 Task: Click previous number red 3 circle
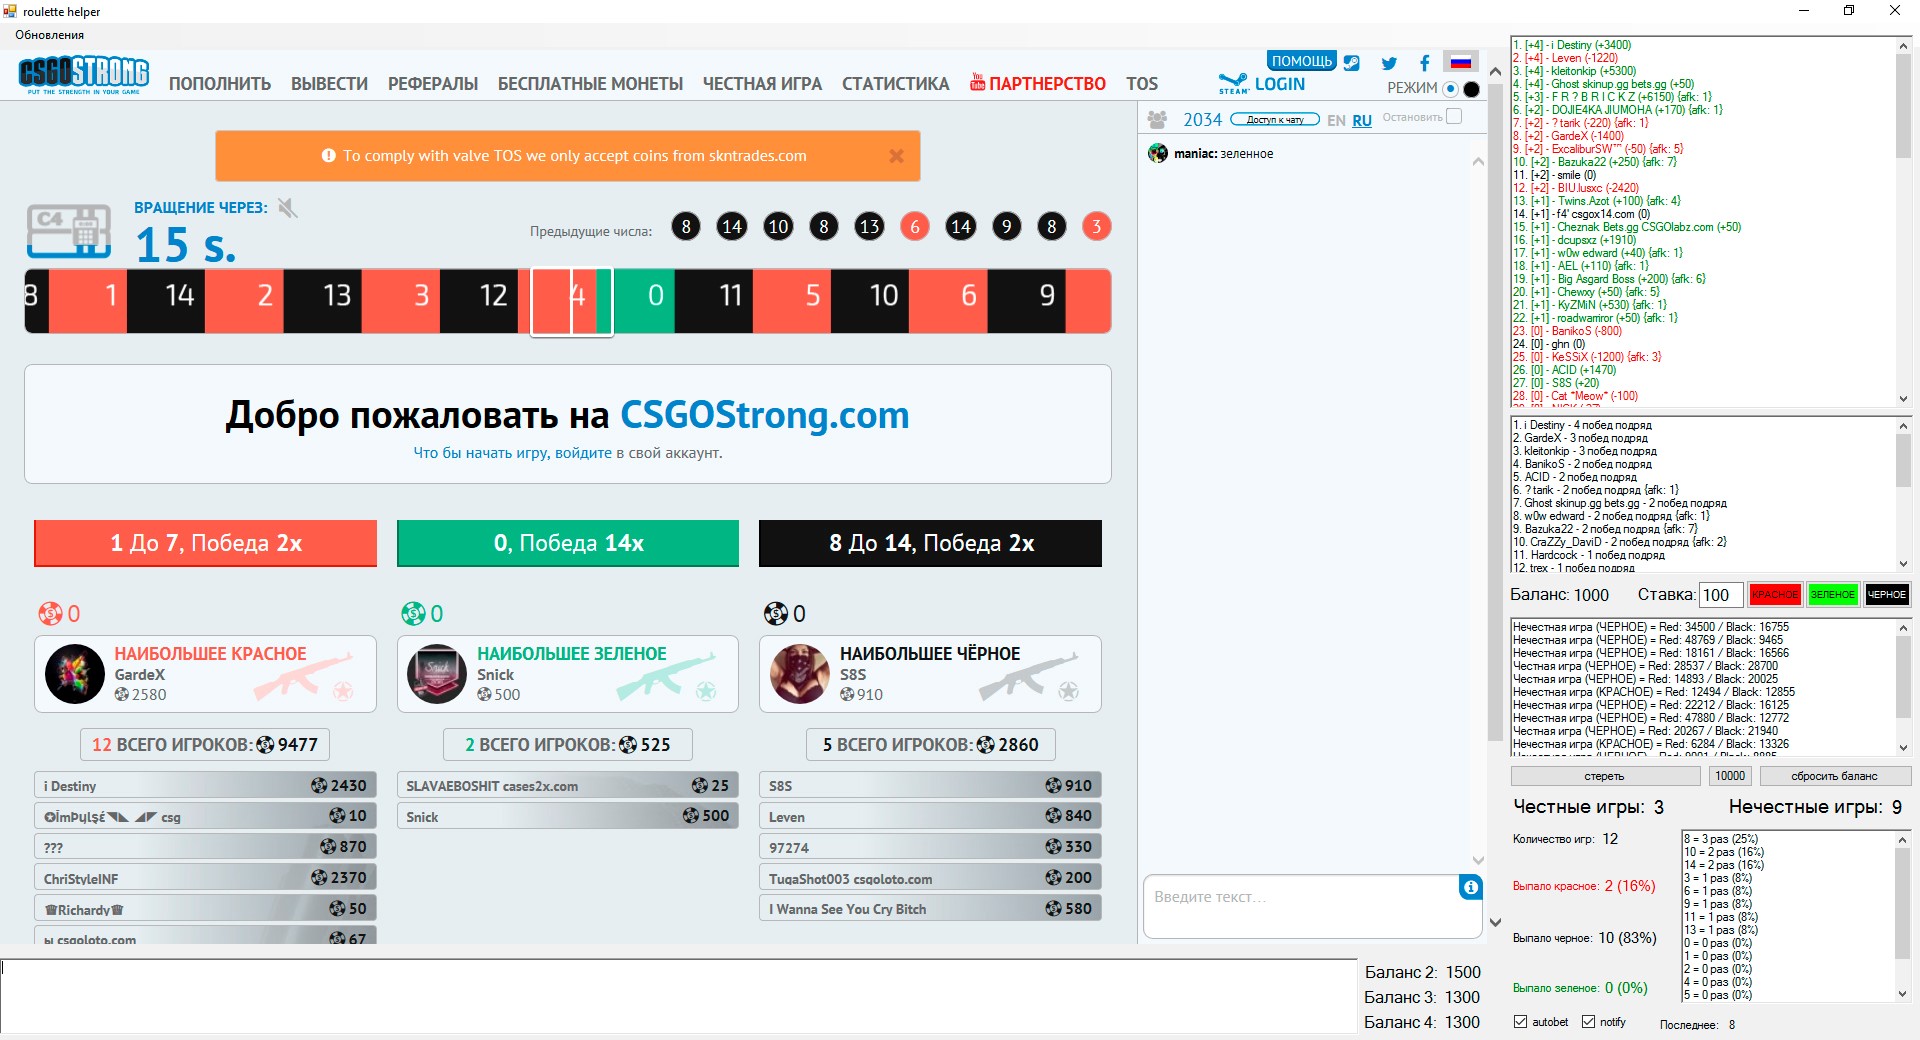[1096, 227]
